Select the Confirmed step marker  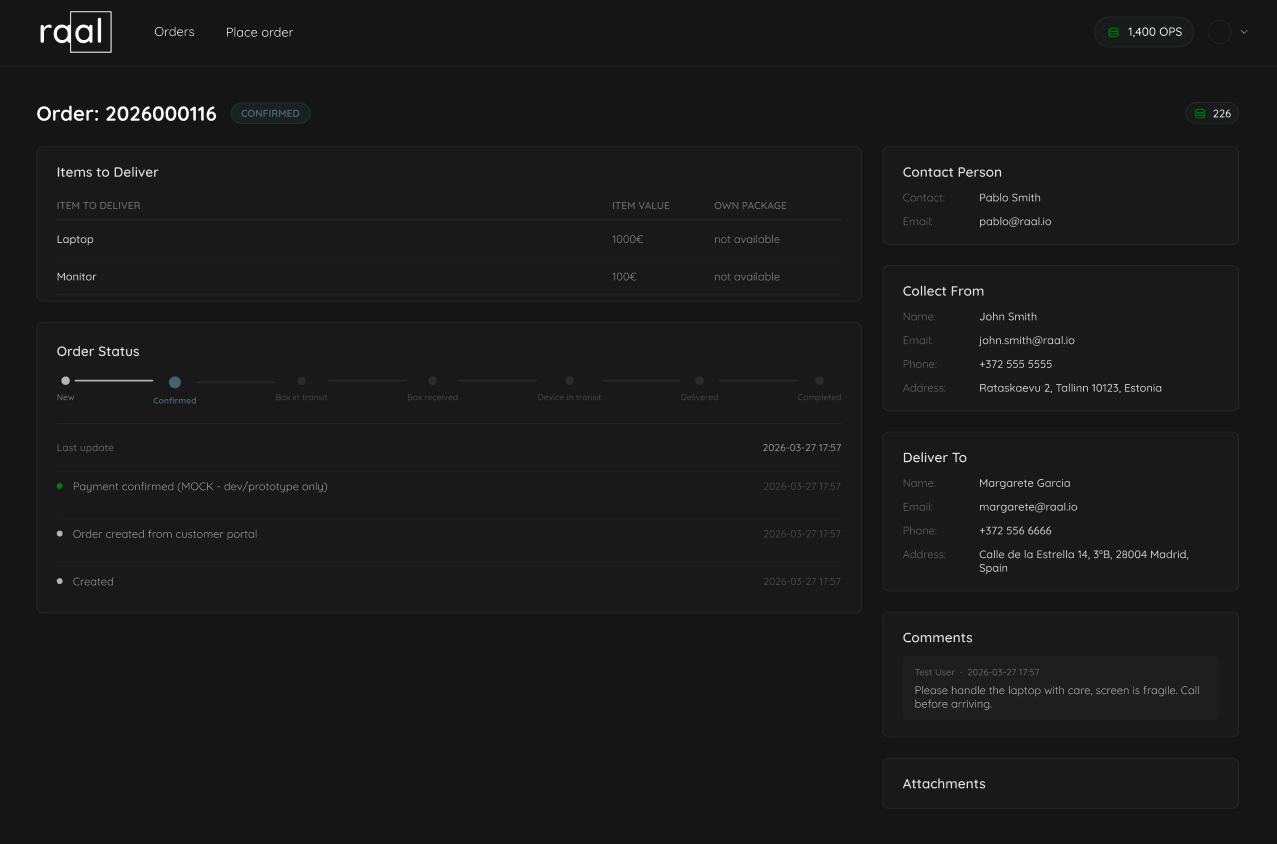click(x=175, y=382)
